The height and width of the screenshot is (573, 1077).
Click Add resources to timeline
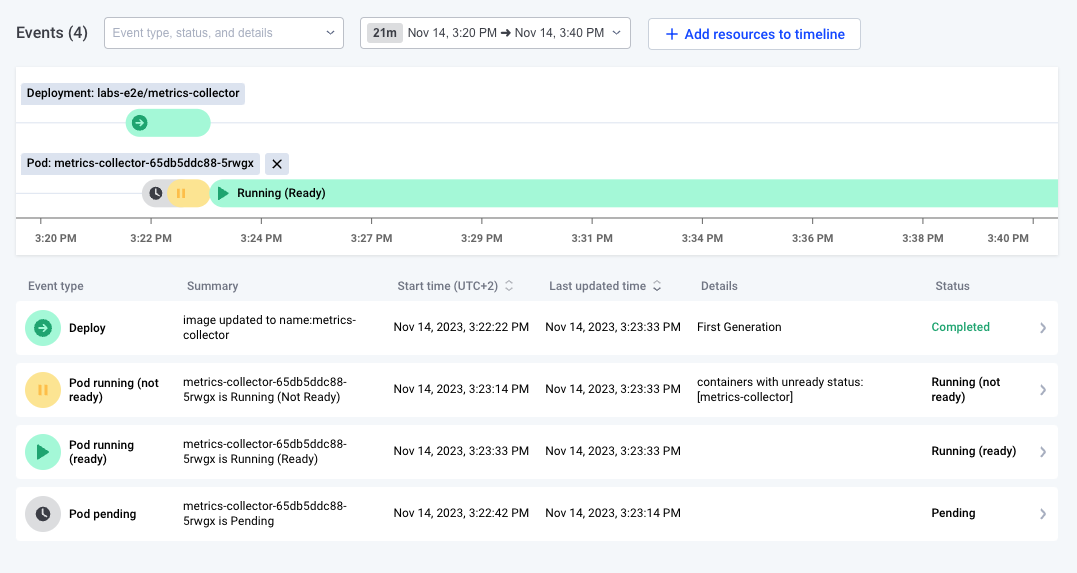coord(754,34)
